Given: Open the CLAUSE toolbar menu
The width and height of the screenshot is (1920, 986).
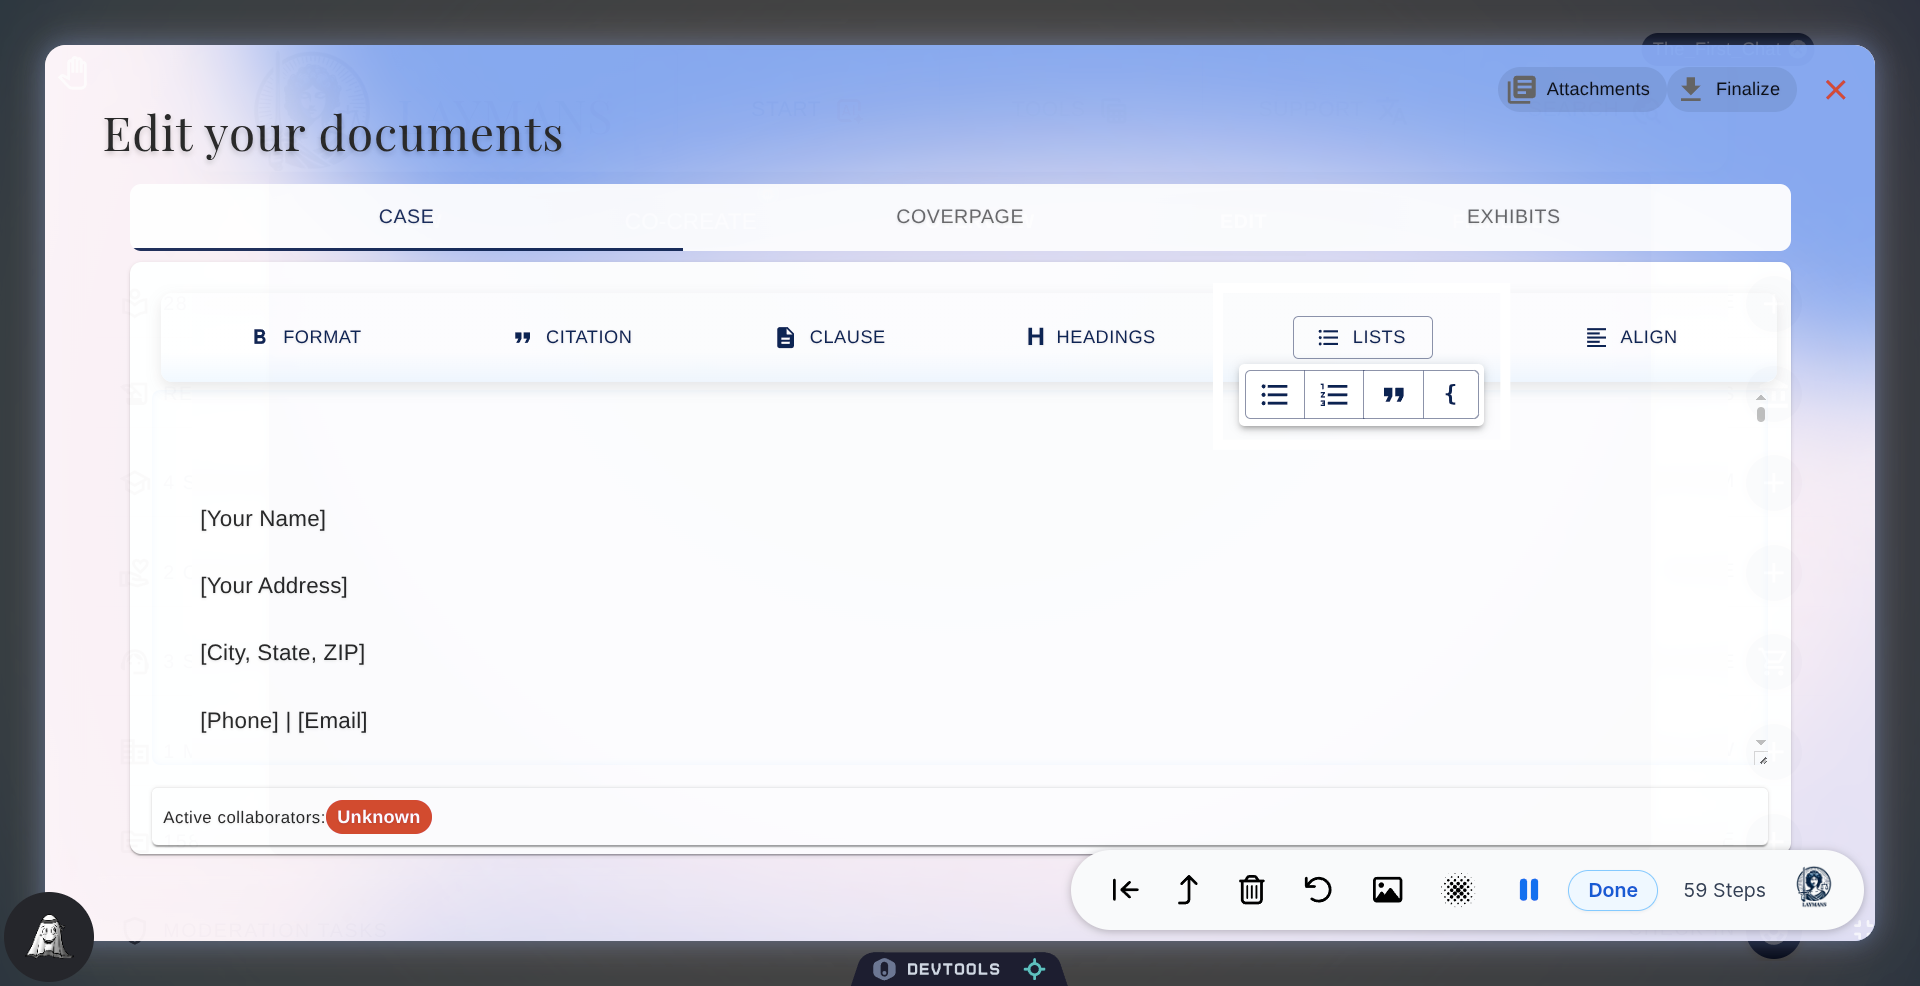Looking at the screenshot, I should click(831, 337).
